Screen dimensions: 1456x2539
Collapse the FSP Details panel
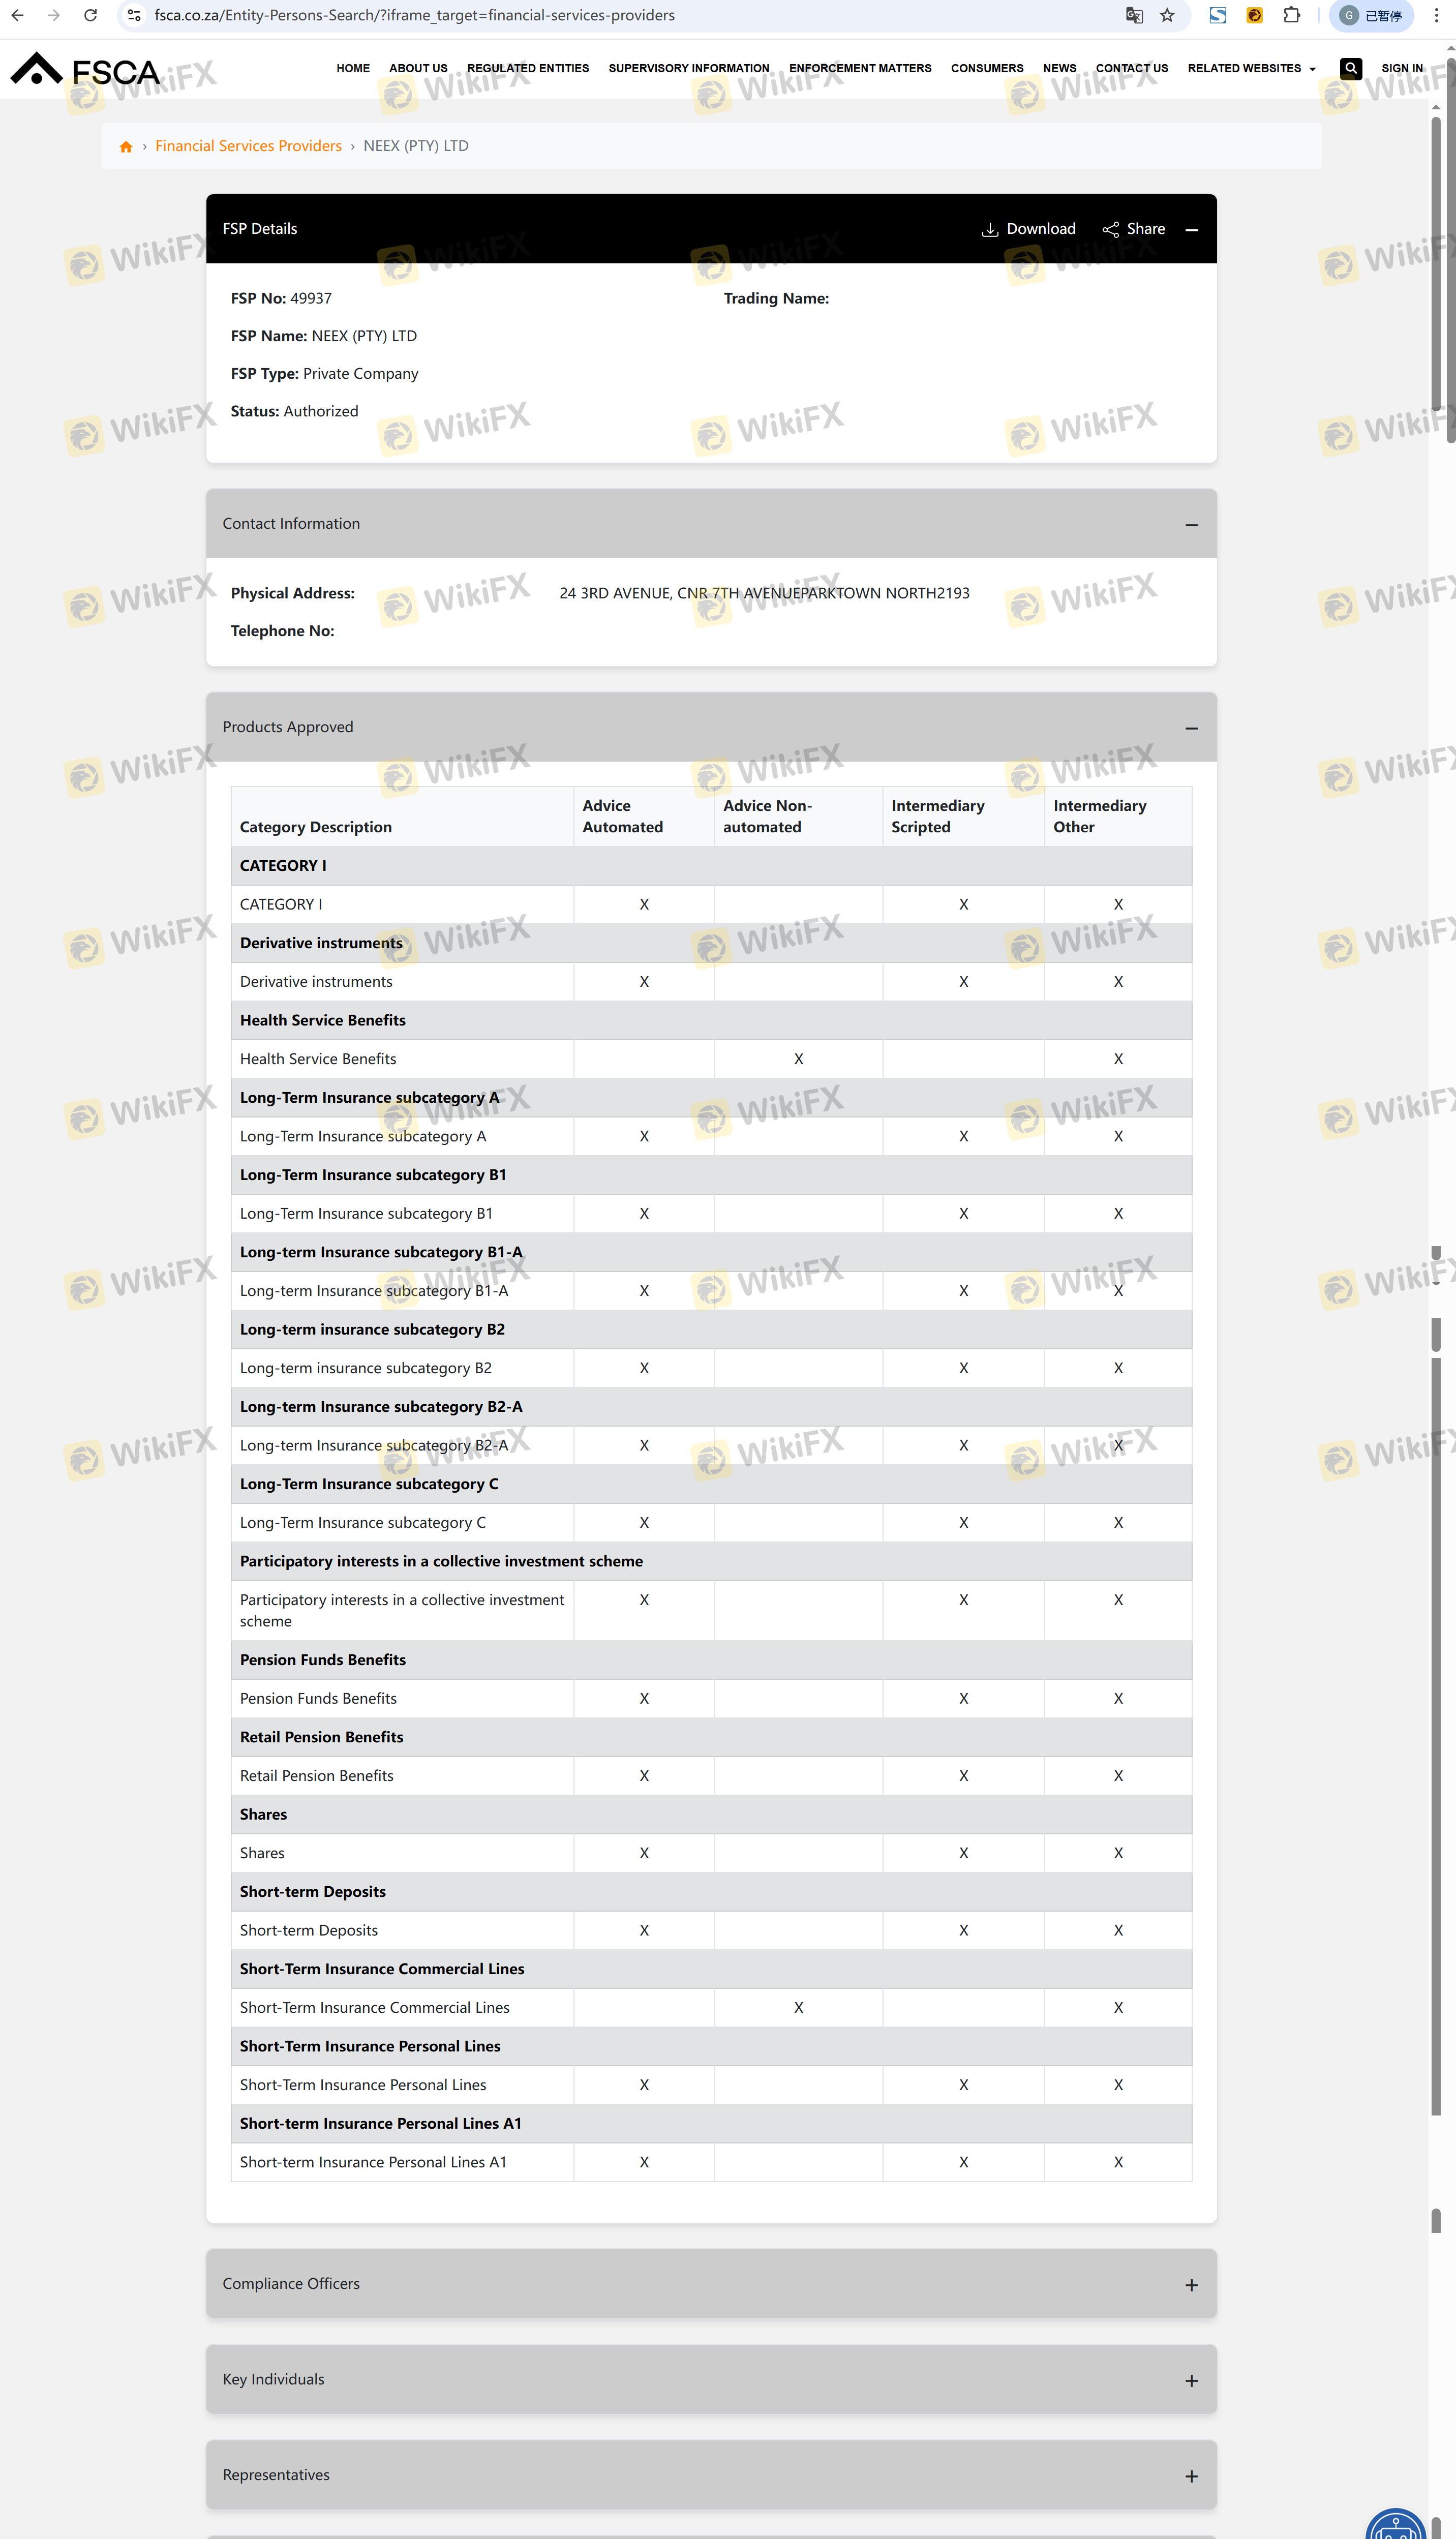pyautogui.click(x=1191, y=230)
